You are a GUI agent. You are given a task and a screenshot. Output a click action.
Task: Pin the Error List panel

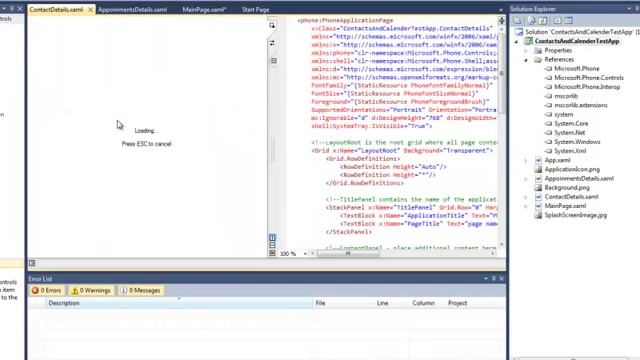pos(493,278)
